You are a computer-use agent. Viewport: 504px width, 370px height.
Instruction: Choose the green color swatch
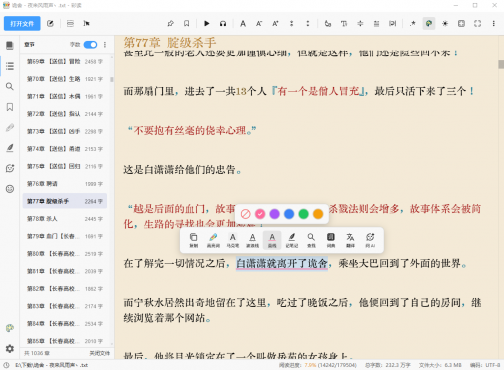[304, 214]
